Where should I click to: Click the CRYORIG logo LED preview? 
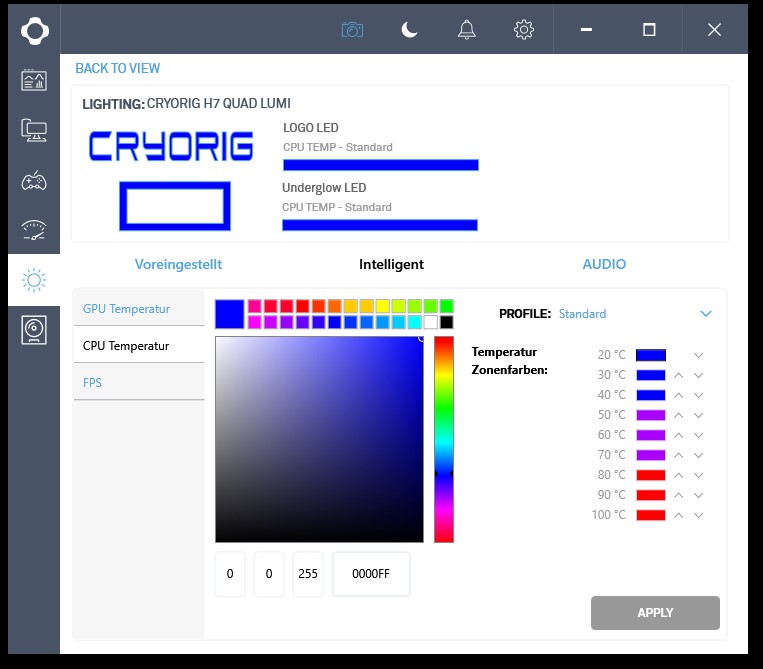[171, 146]
